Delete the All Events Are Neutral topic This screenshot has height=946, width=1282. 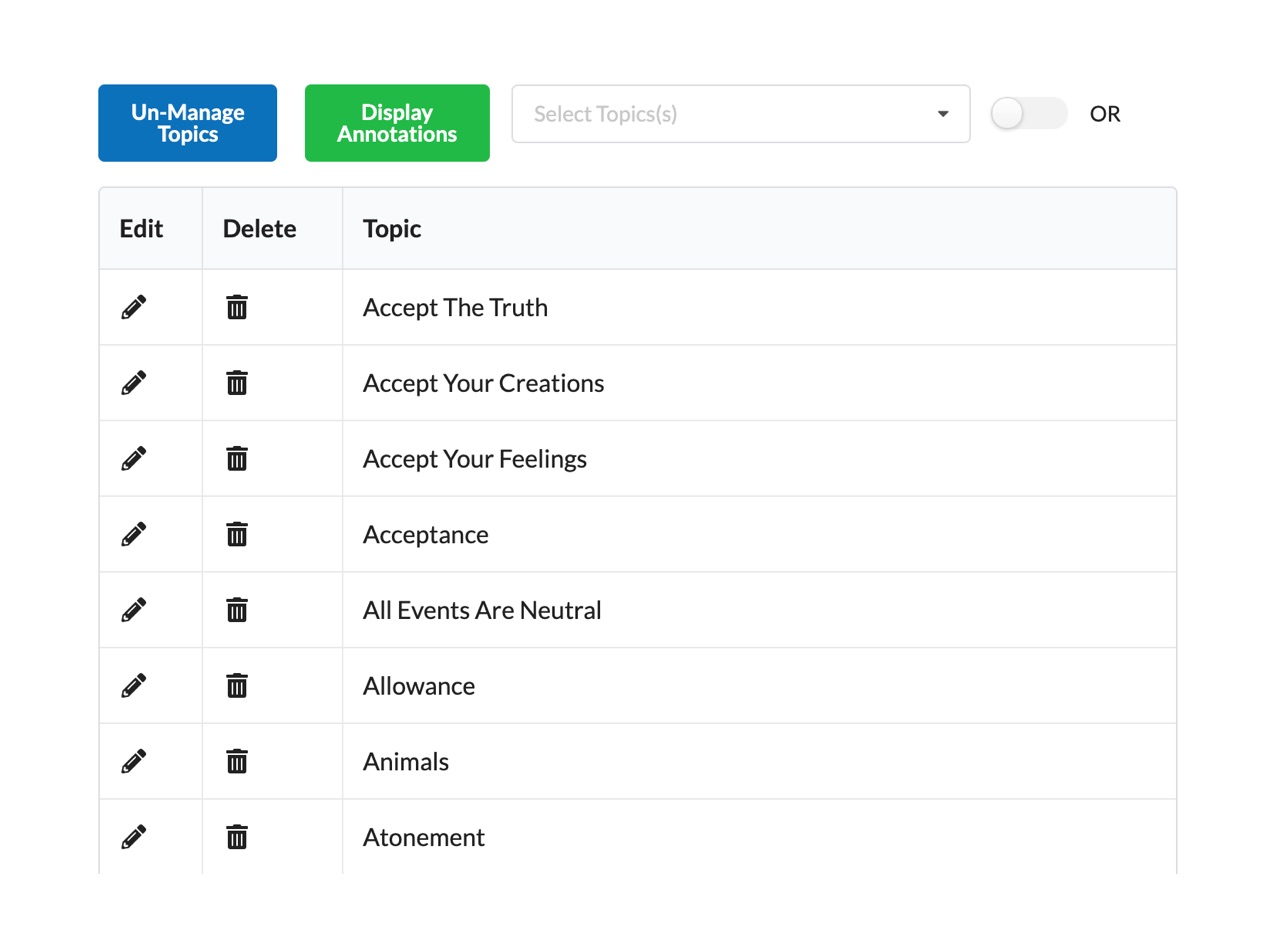(237, 610)
